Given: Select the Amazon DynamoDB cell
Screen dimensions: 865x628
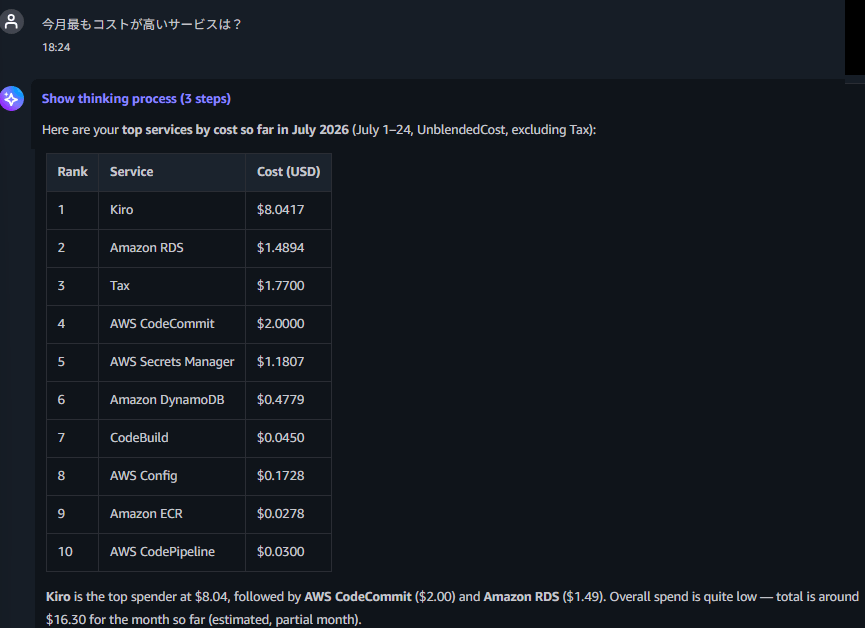Looking at the screenshot, I should click(x=172, y=401).
